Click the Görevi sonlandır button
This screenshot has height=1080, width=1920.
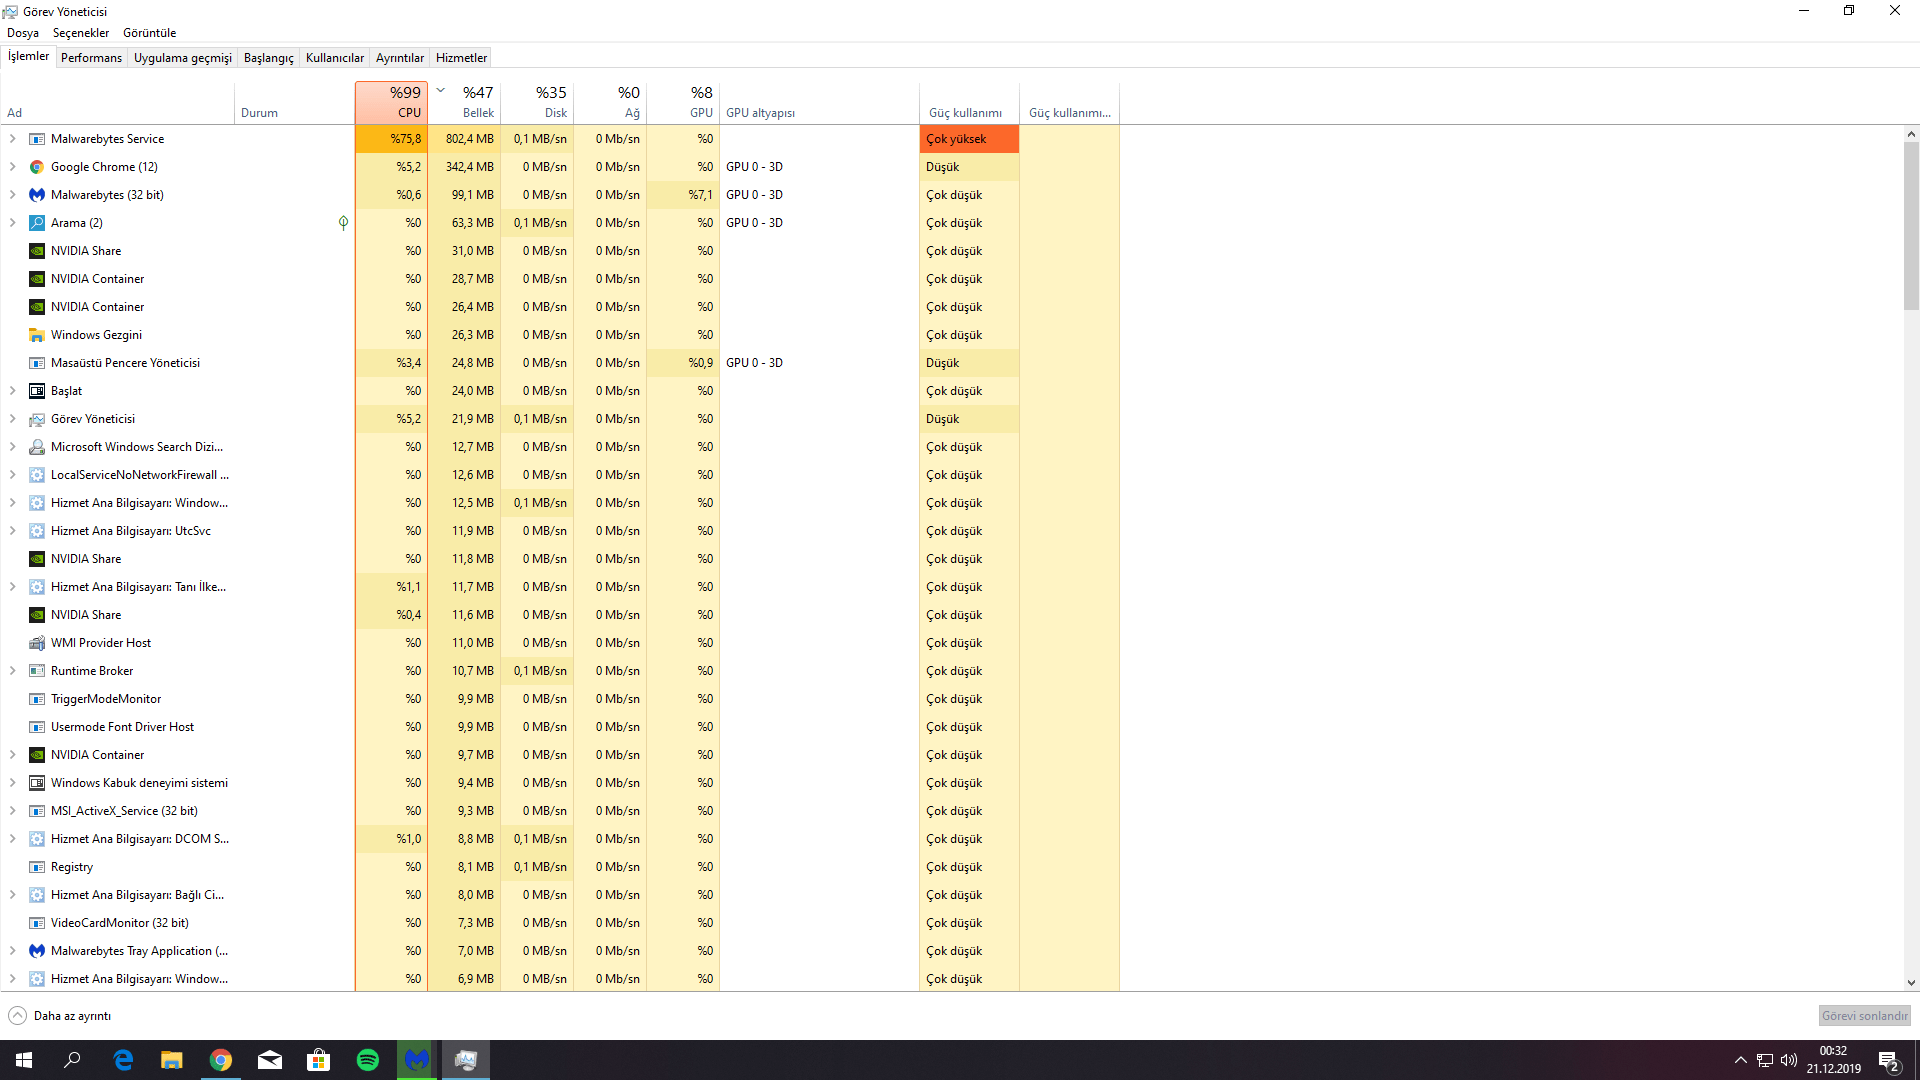click(x=1864, y=1016)
